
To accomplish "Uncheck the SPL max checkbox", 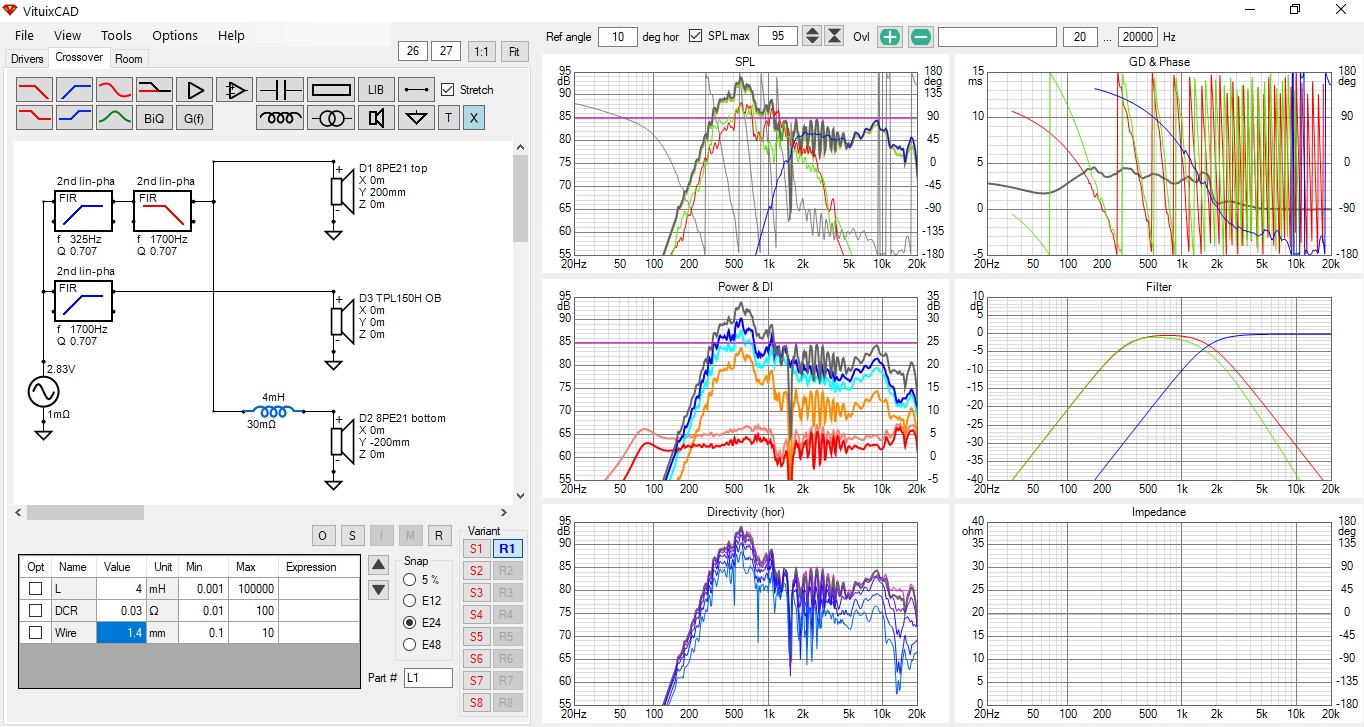I will pyautogui.click(x=696, y=37).
